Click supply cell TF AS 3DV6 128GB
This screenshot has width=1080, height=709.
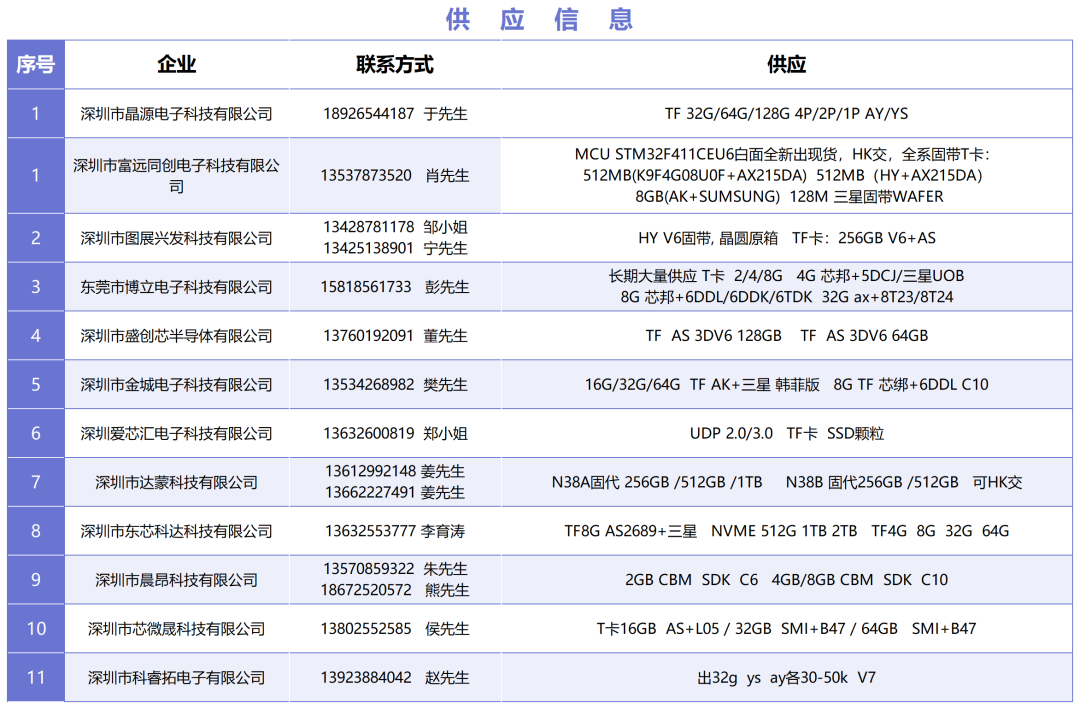click(x=787, y=336)
